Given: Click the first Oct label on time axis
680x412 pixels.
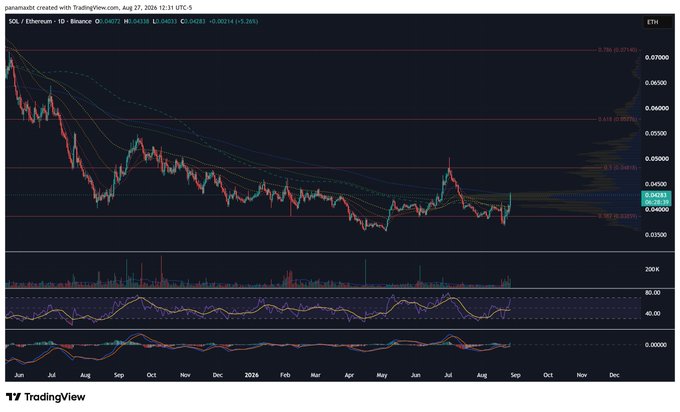Looking at the screenshot, I should pos(151,375).
